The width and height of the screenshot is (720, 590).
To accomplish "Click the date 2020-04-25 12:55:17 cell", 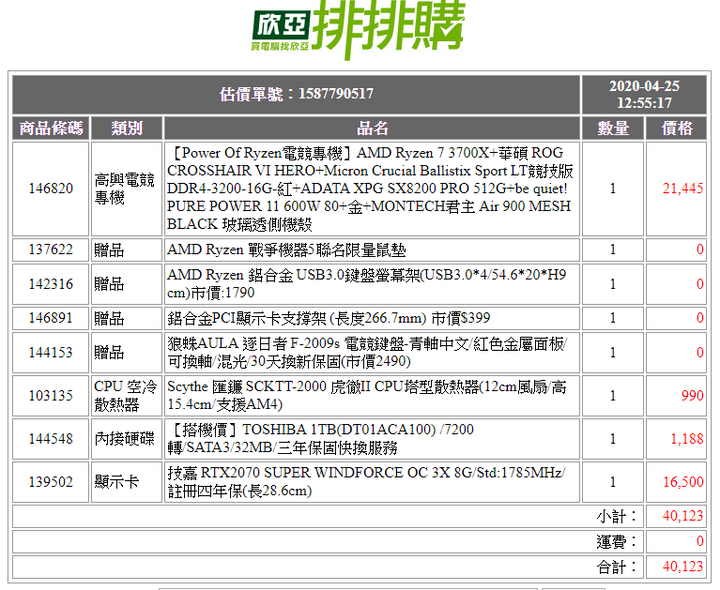I will [x=644, y=94].
